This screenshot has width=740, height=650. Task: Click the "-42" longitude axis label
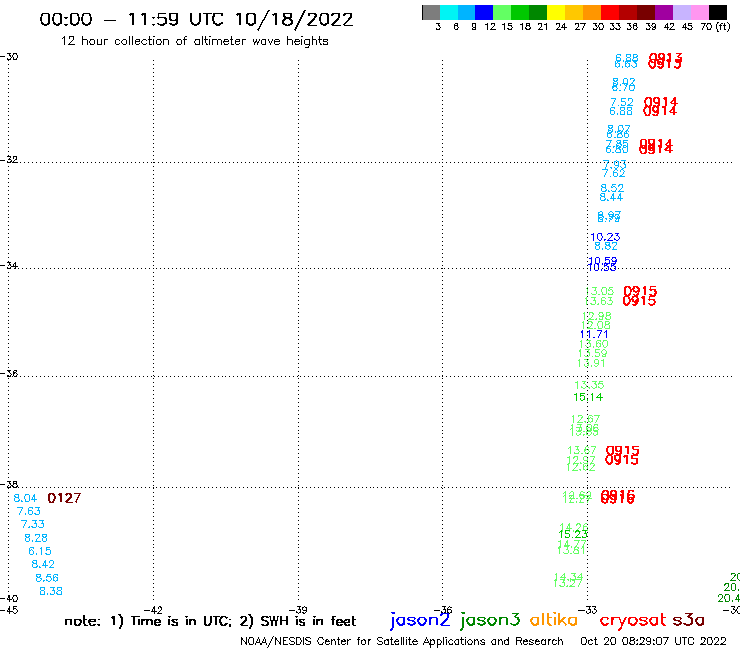[x=153, y=610]
